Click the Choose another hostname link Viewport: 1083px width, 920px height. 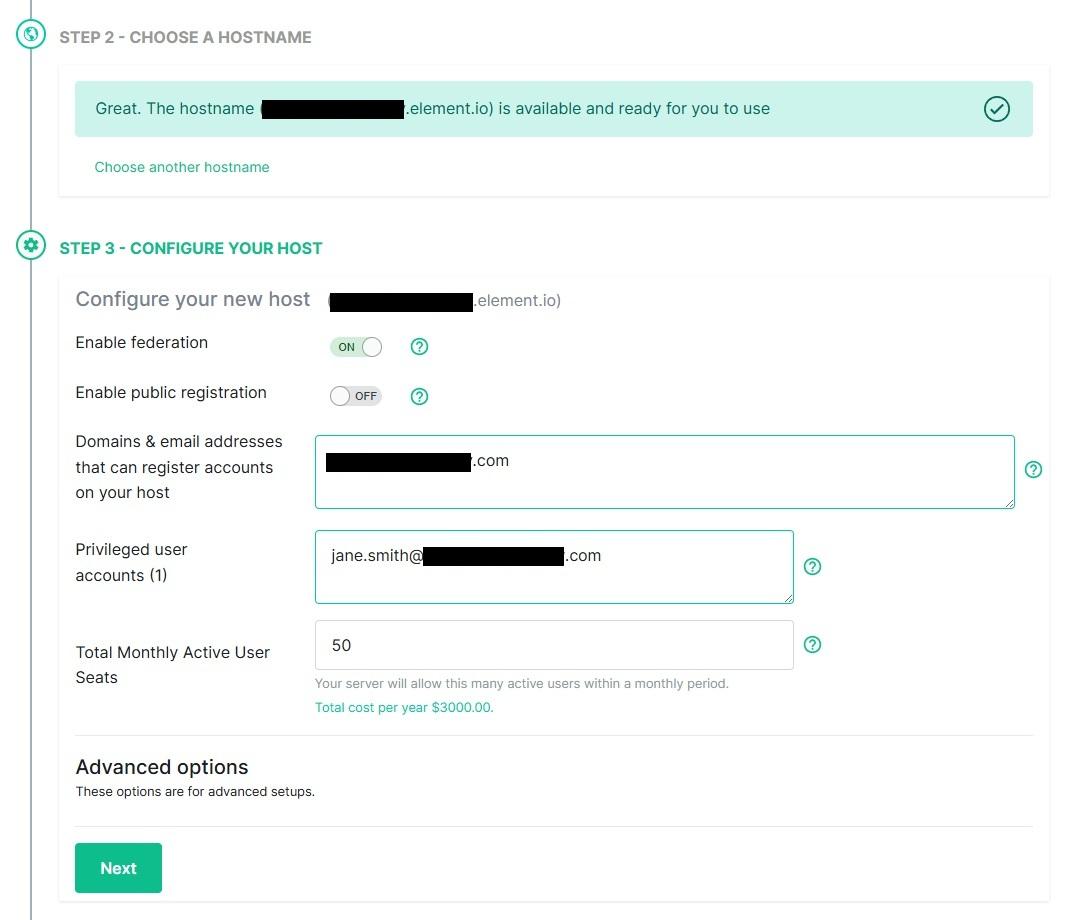pyautogui.click(x=182, y=167)
